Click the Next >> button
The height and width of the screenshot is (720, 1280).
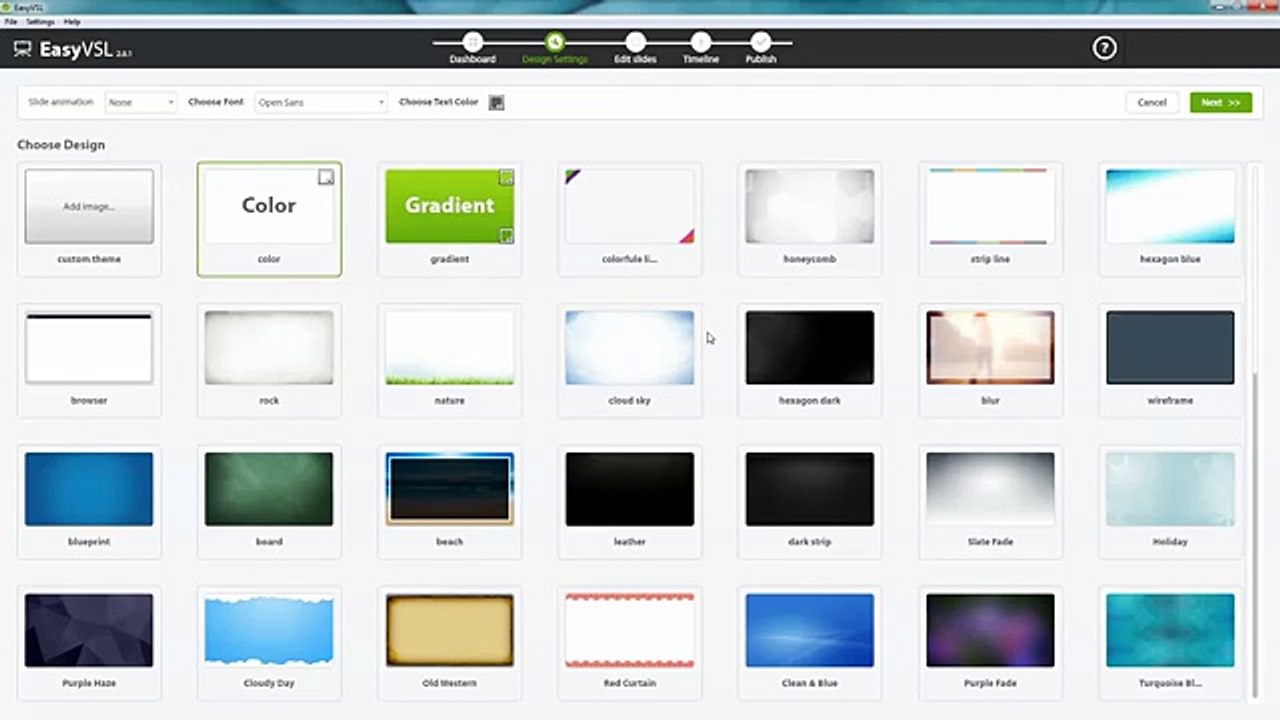click(x=1221, y=102)
